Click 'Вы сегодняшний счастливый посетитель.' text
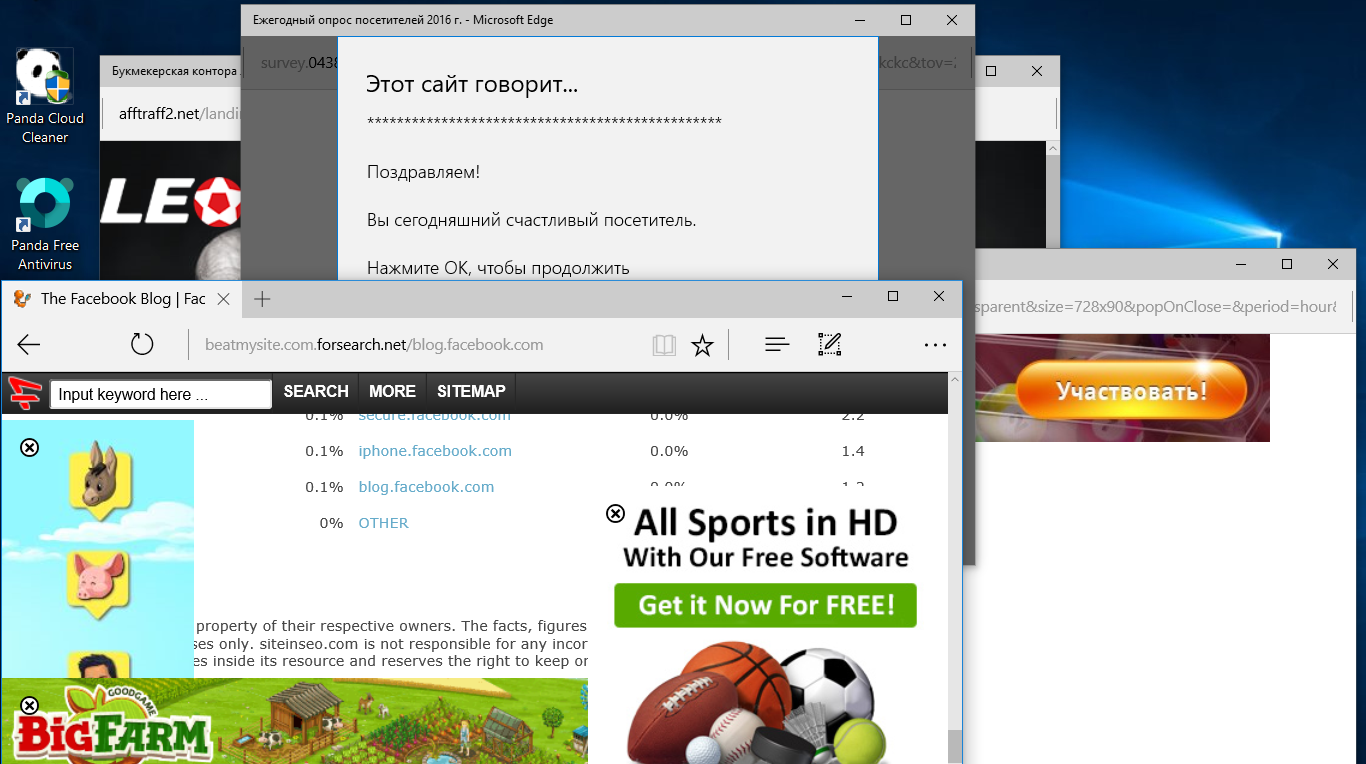Viewport: 1366px width, 764px height. pyautogui.click(x=531, y=220)
